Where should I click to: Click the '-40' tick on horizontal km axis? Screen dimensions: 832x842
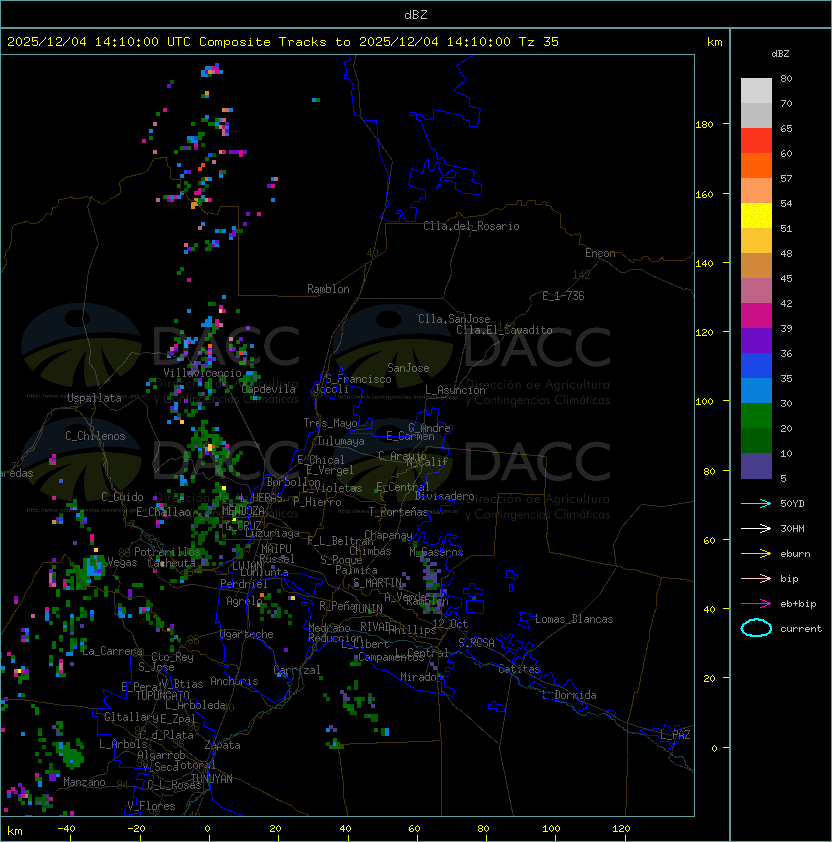66,829
